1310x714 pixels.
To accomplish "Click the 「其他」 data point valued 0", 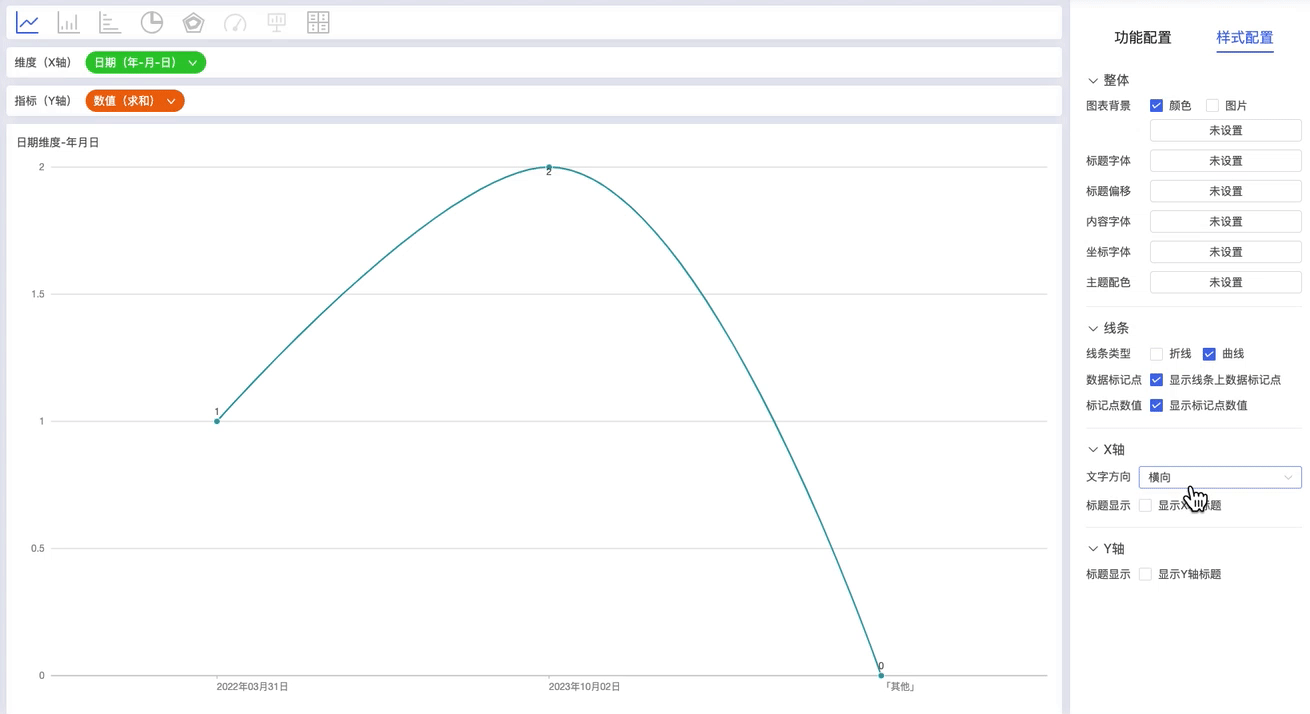I will (881, 675).
